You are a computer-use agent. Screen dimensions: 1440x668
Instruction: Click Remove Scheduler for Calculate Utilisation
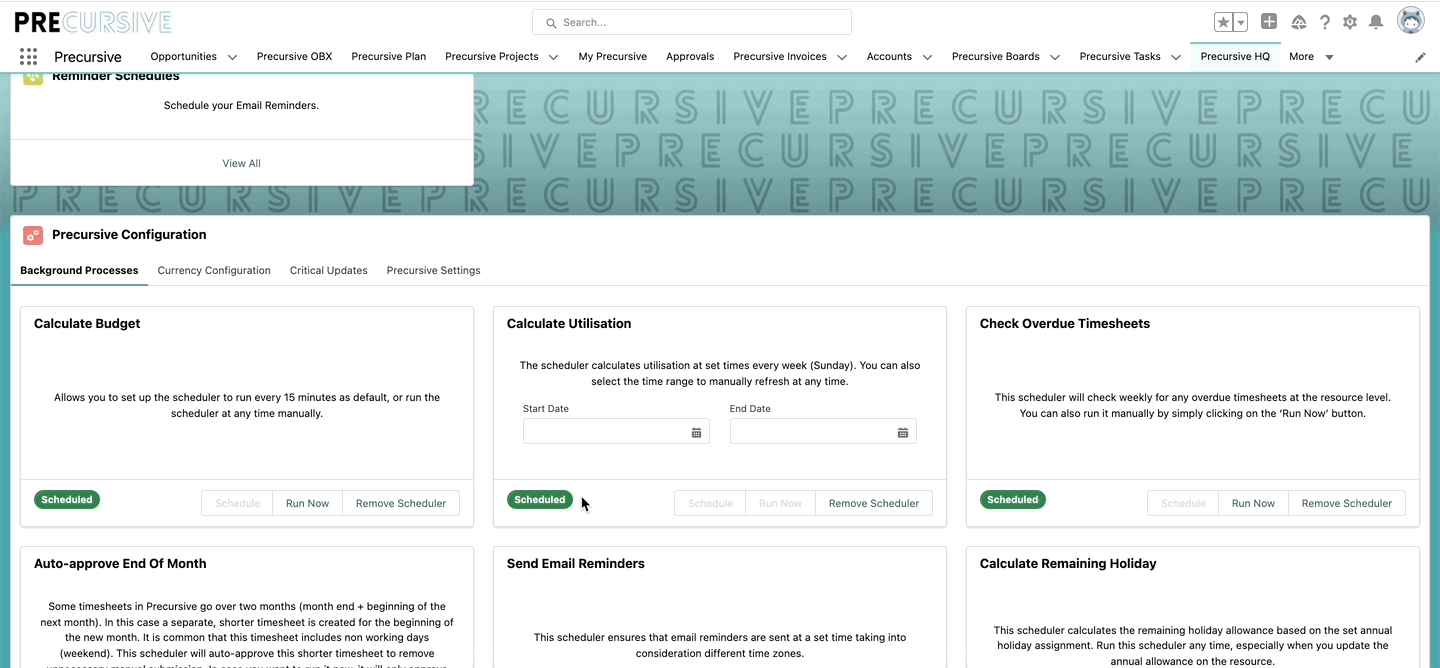[874, 503]
